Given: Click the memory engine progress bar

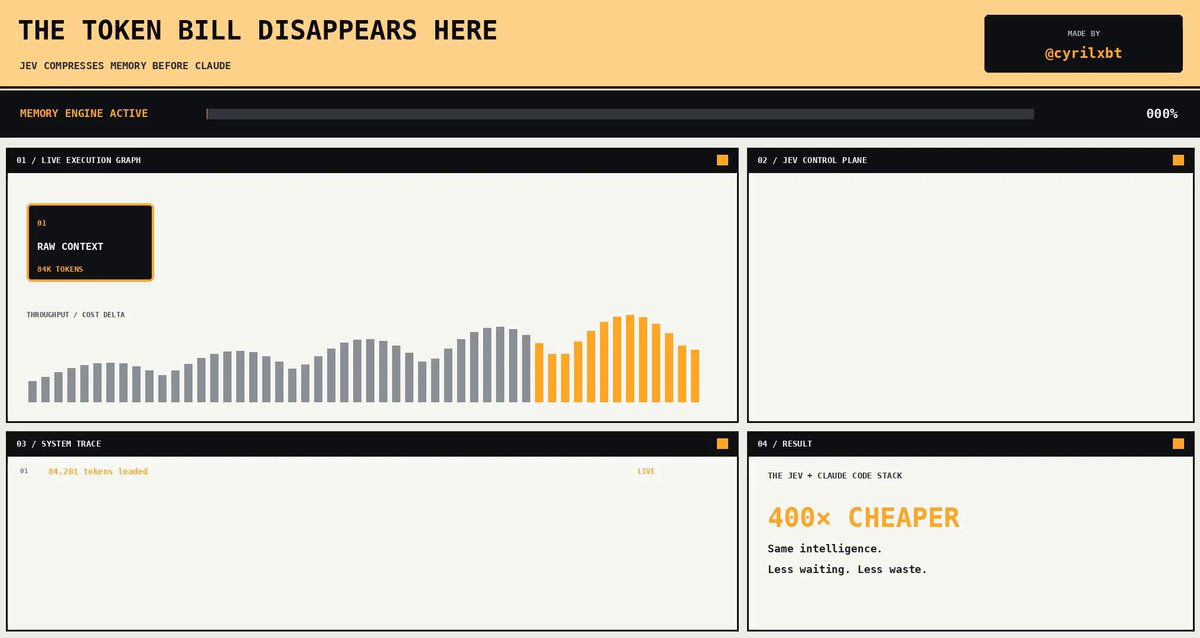Looking at the screenshot, I should (620, 114).
